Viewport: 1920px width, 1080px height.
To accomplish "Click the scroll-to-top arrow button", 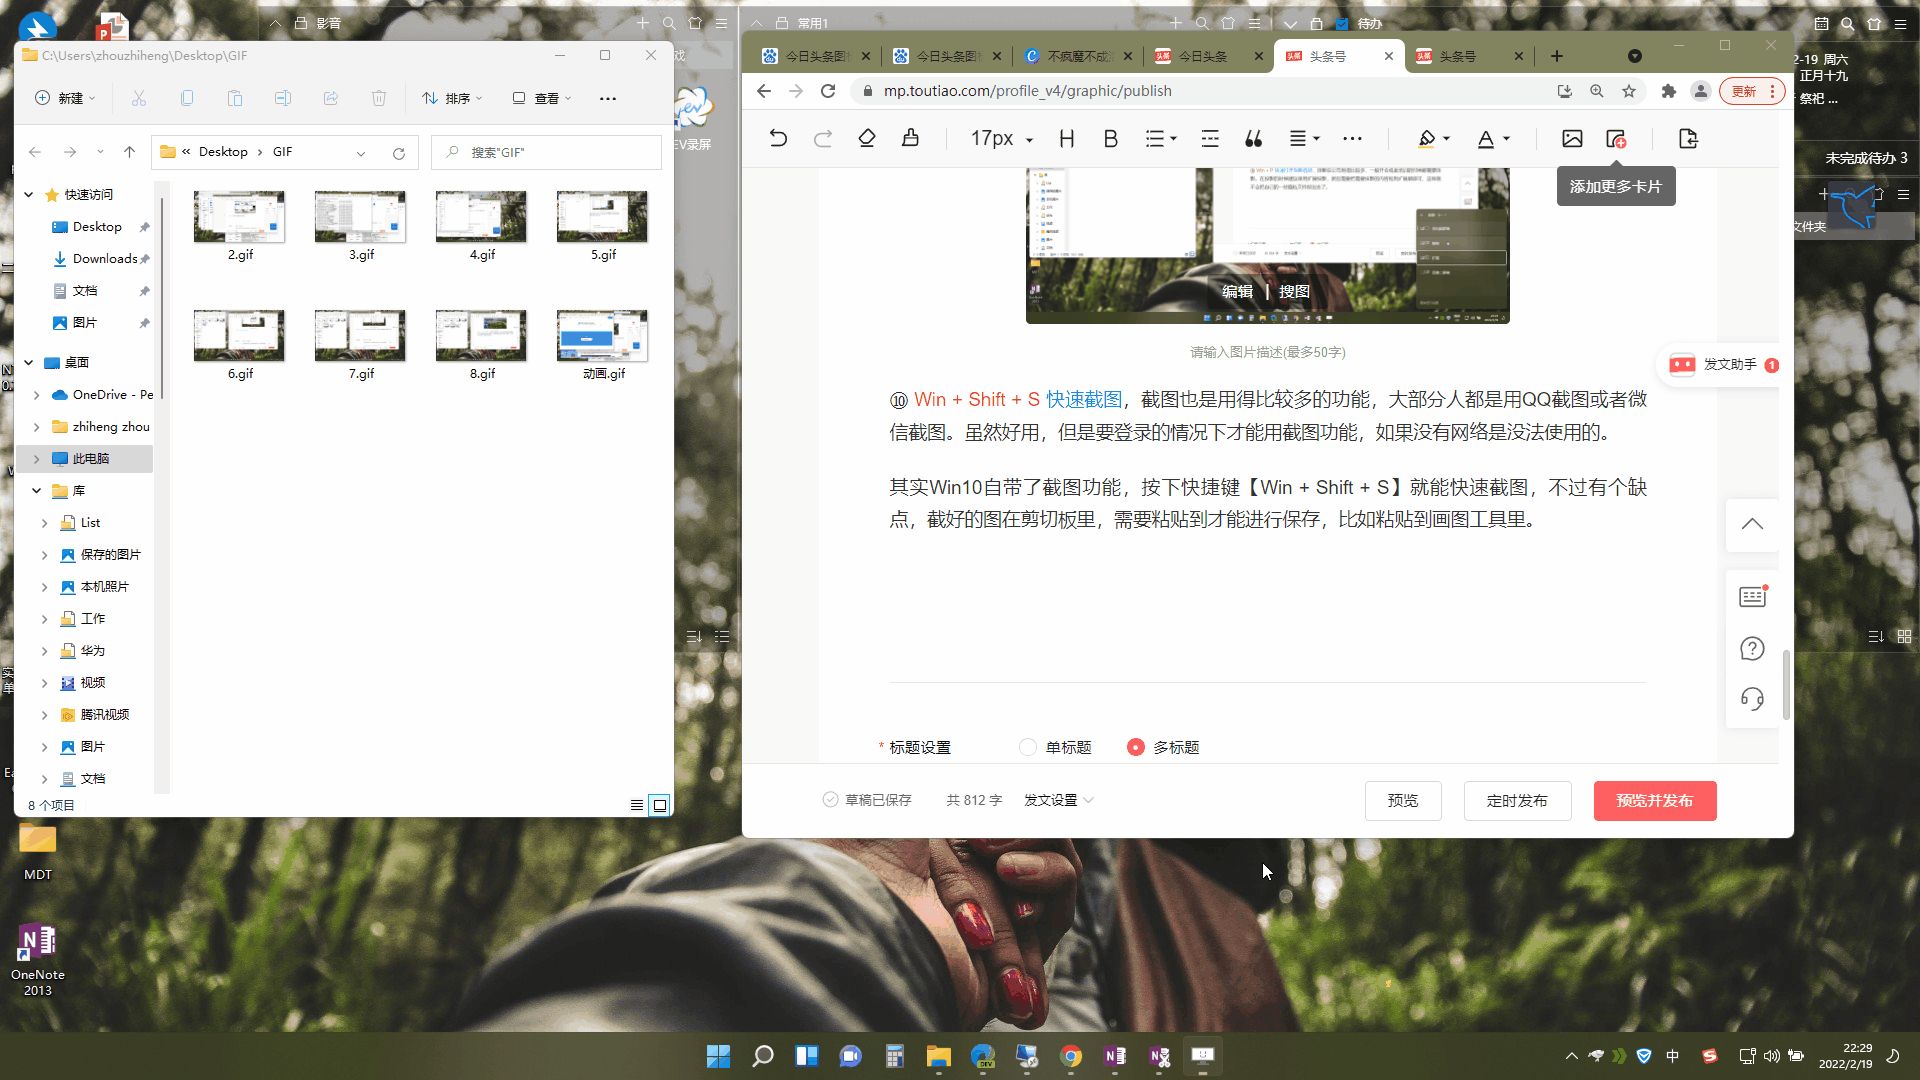I will [1752, 524].
